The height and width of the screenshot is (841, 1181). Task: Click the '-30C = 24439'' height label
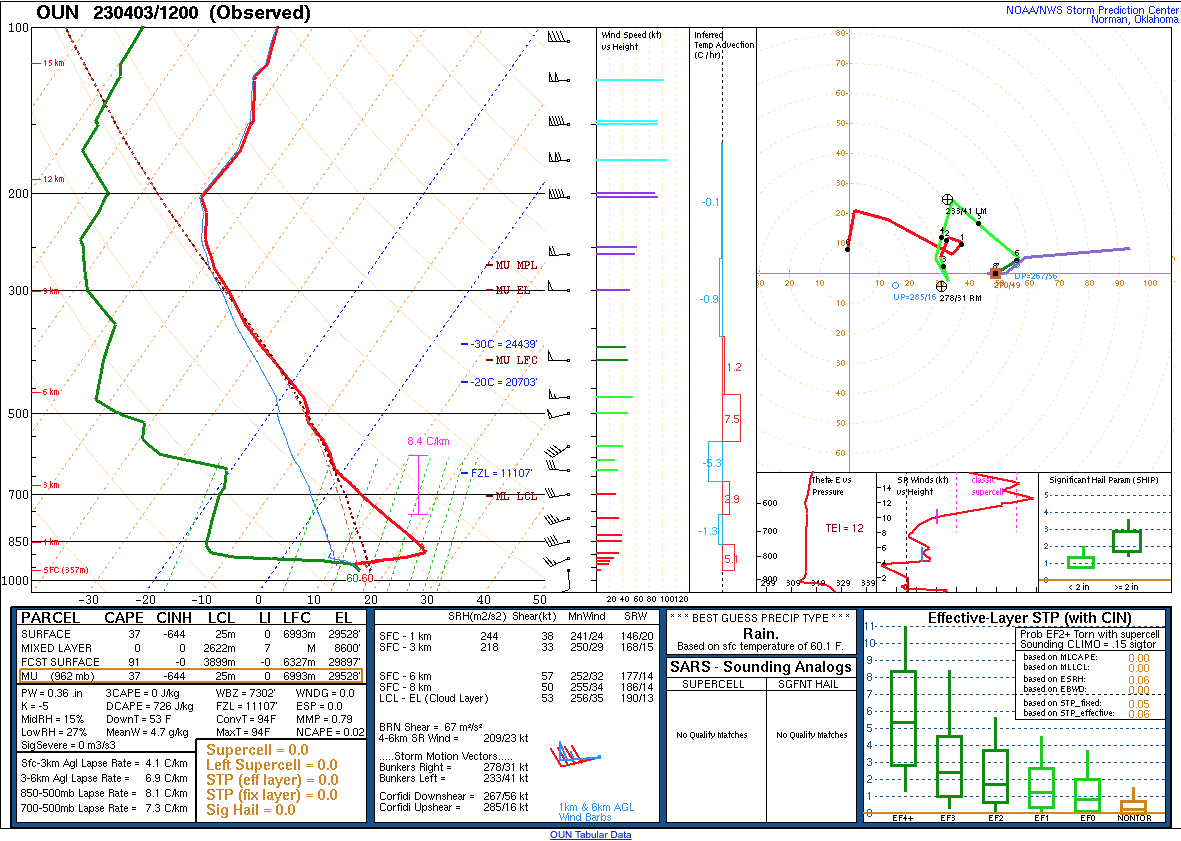(x=504, y=344)
